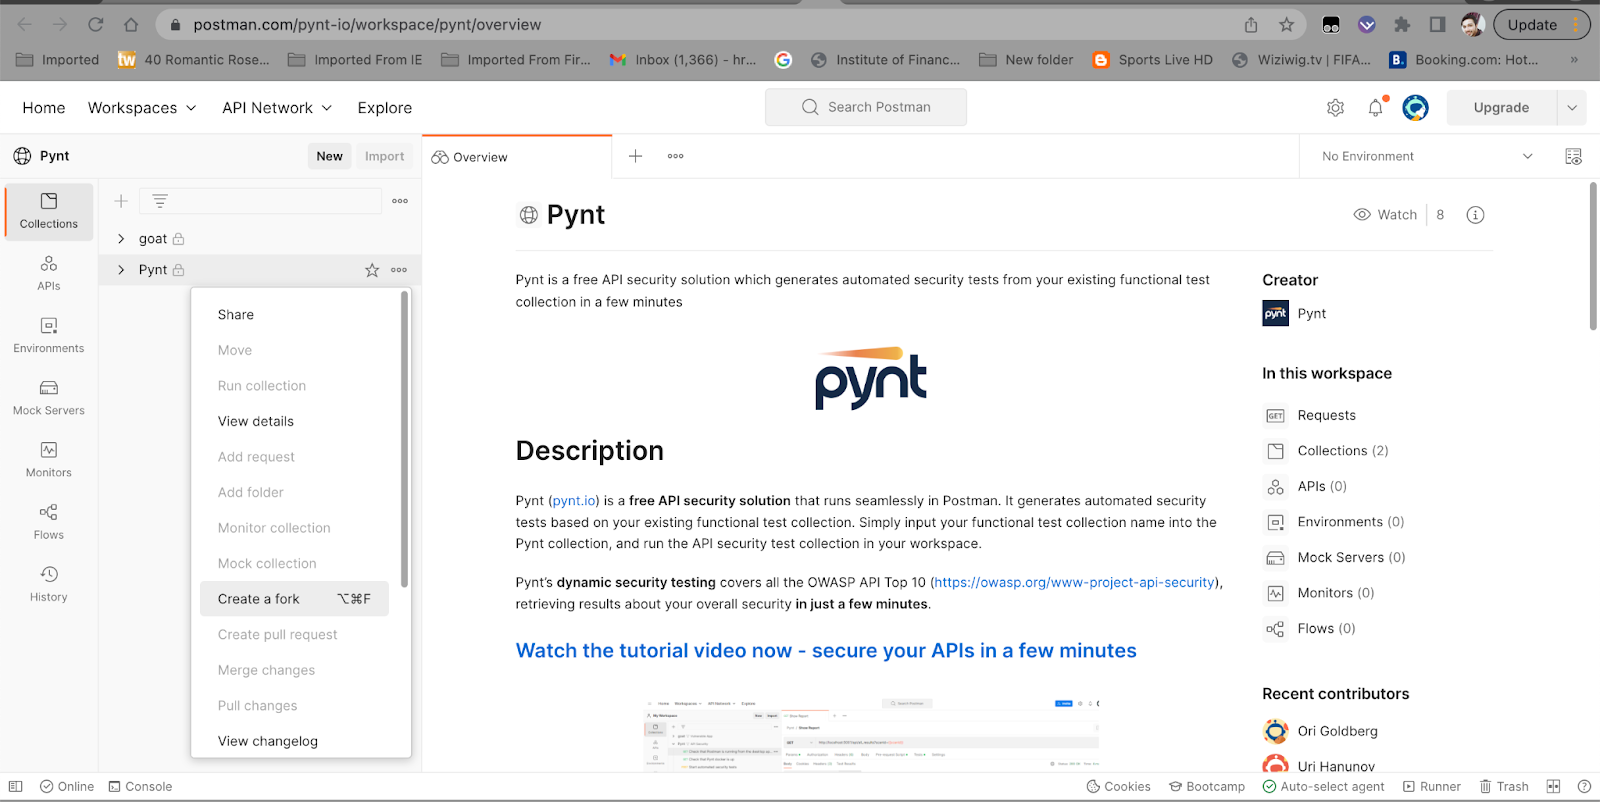Click the Upgrade button

[1501, 108]
